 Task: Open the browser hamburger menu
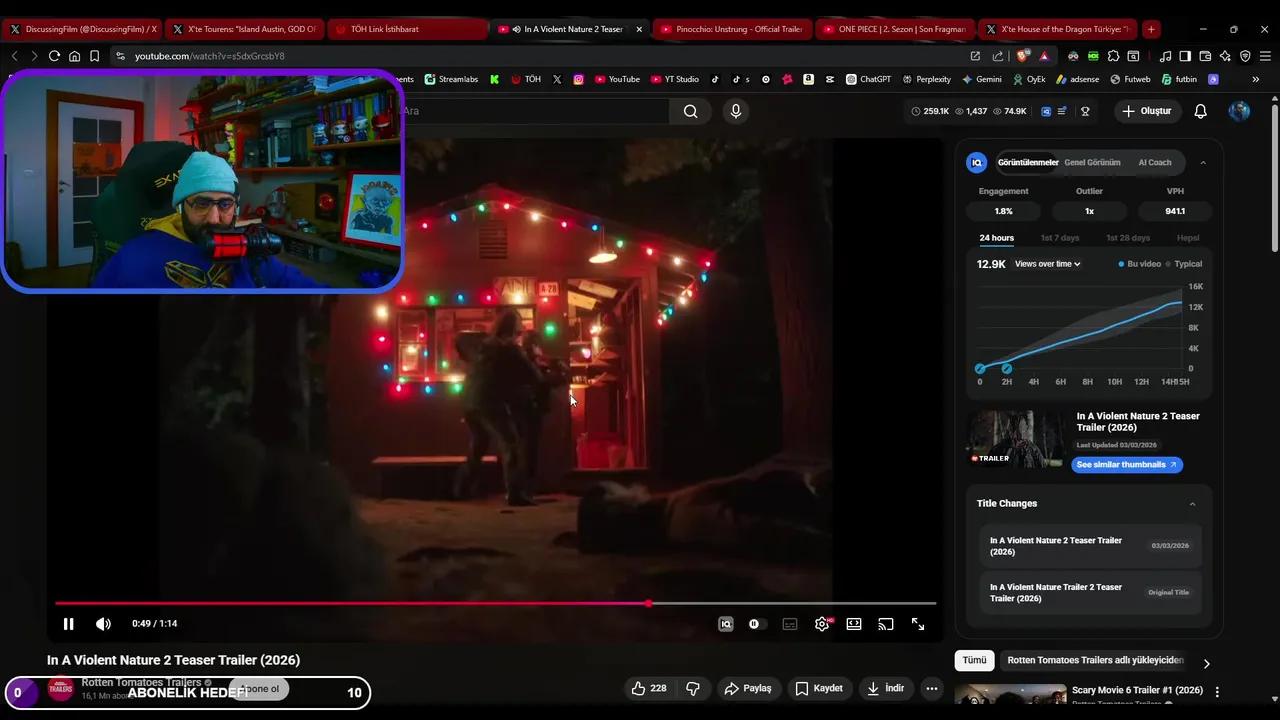1265,56
